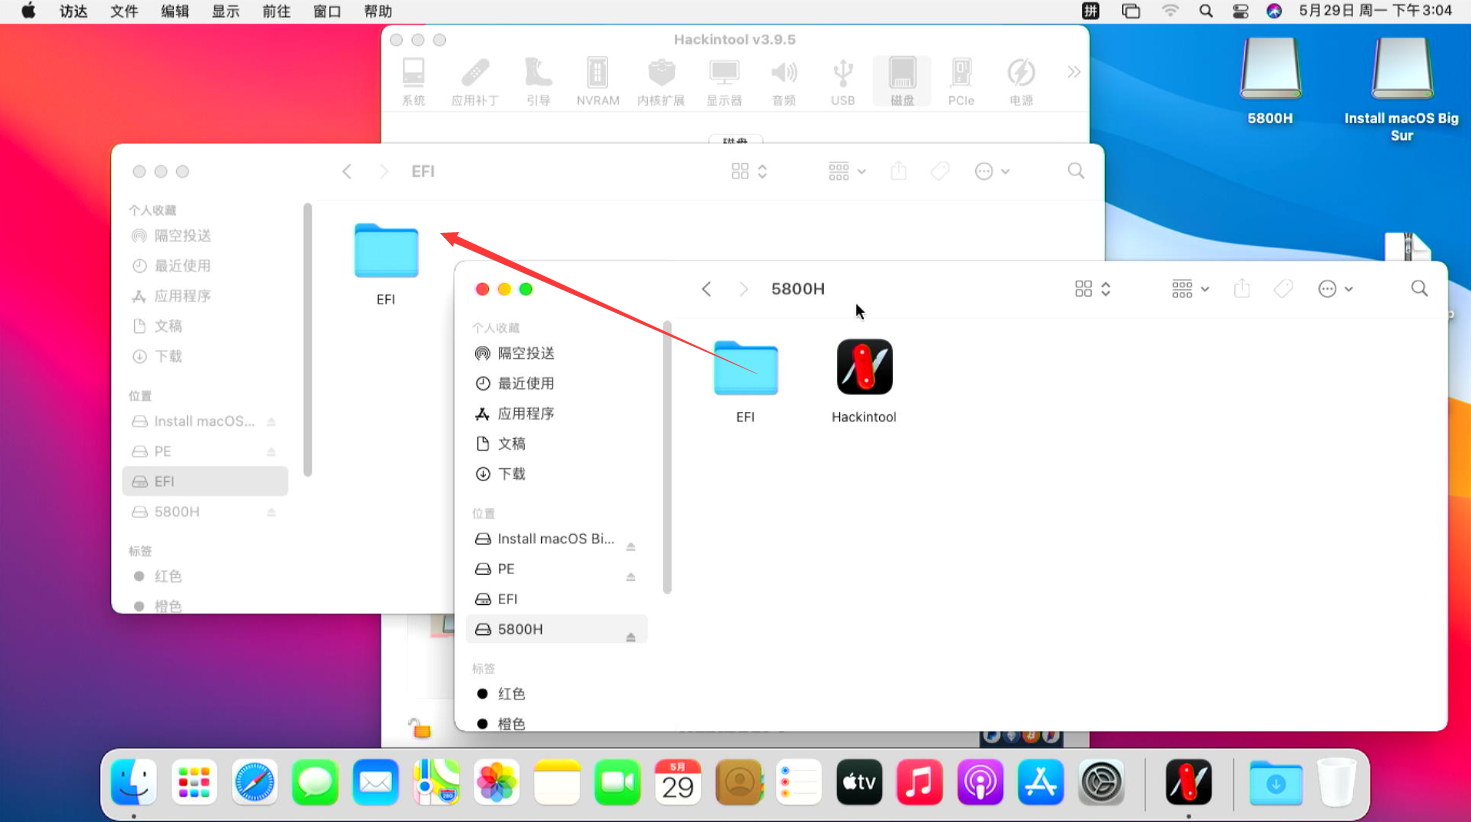Open the 文件 menu
This screenshot has width=1471, height=822.
pos(124,11)
